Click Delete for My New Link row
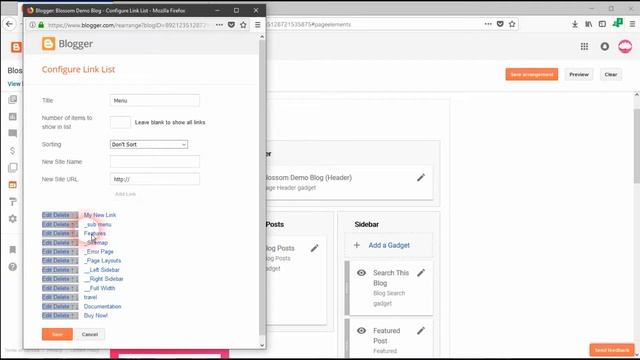The width and height of the screenshot is (640, 360). tap(61, 215)
